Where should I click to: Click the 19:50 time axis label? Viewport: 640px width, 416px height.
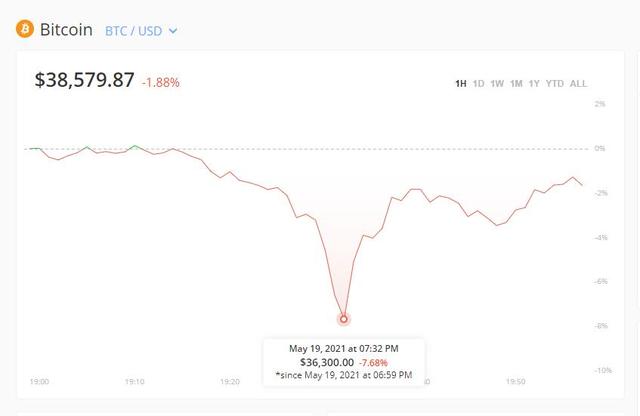[x=516, y=382]
